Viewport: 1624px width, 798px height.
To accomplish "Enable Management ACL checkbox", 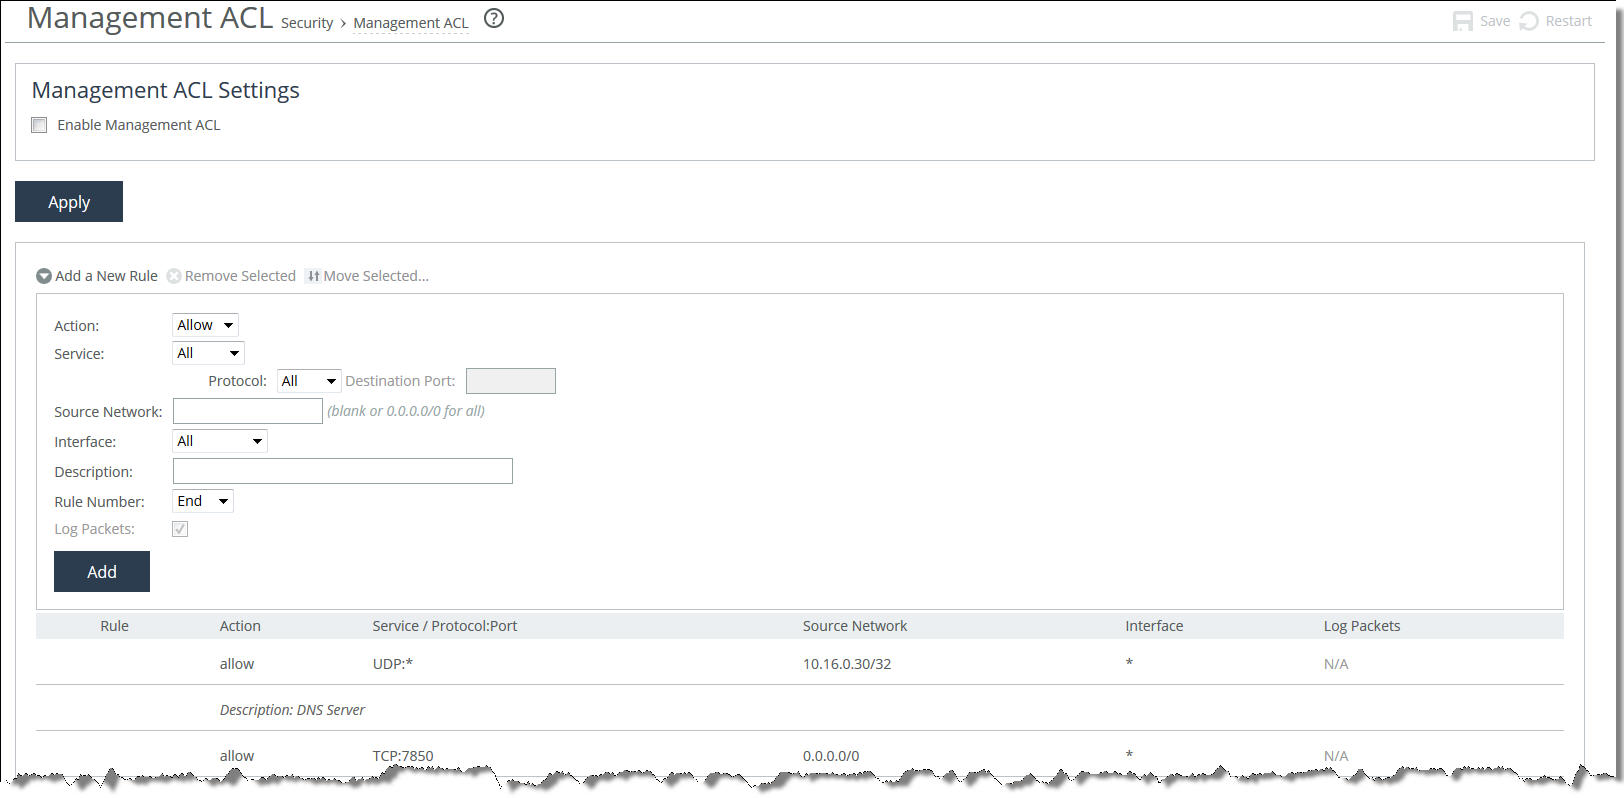I will 39,125.
